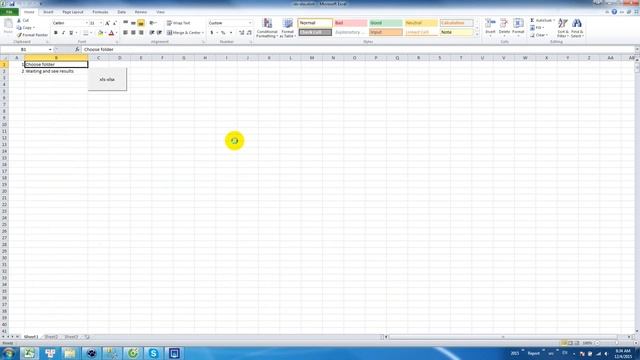This screenshot has width=640, height=360.
Task: Click the increase decimal icon
Action: point(241,33)
